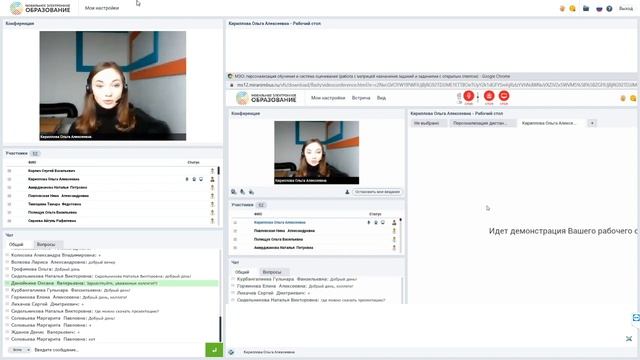640x360 pixels.
Task: Click Выход in the top right corner
Action: click(626, 9)
